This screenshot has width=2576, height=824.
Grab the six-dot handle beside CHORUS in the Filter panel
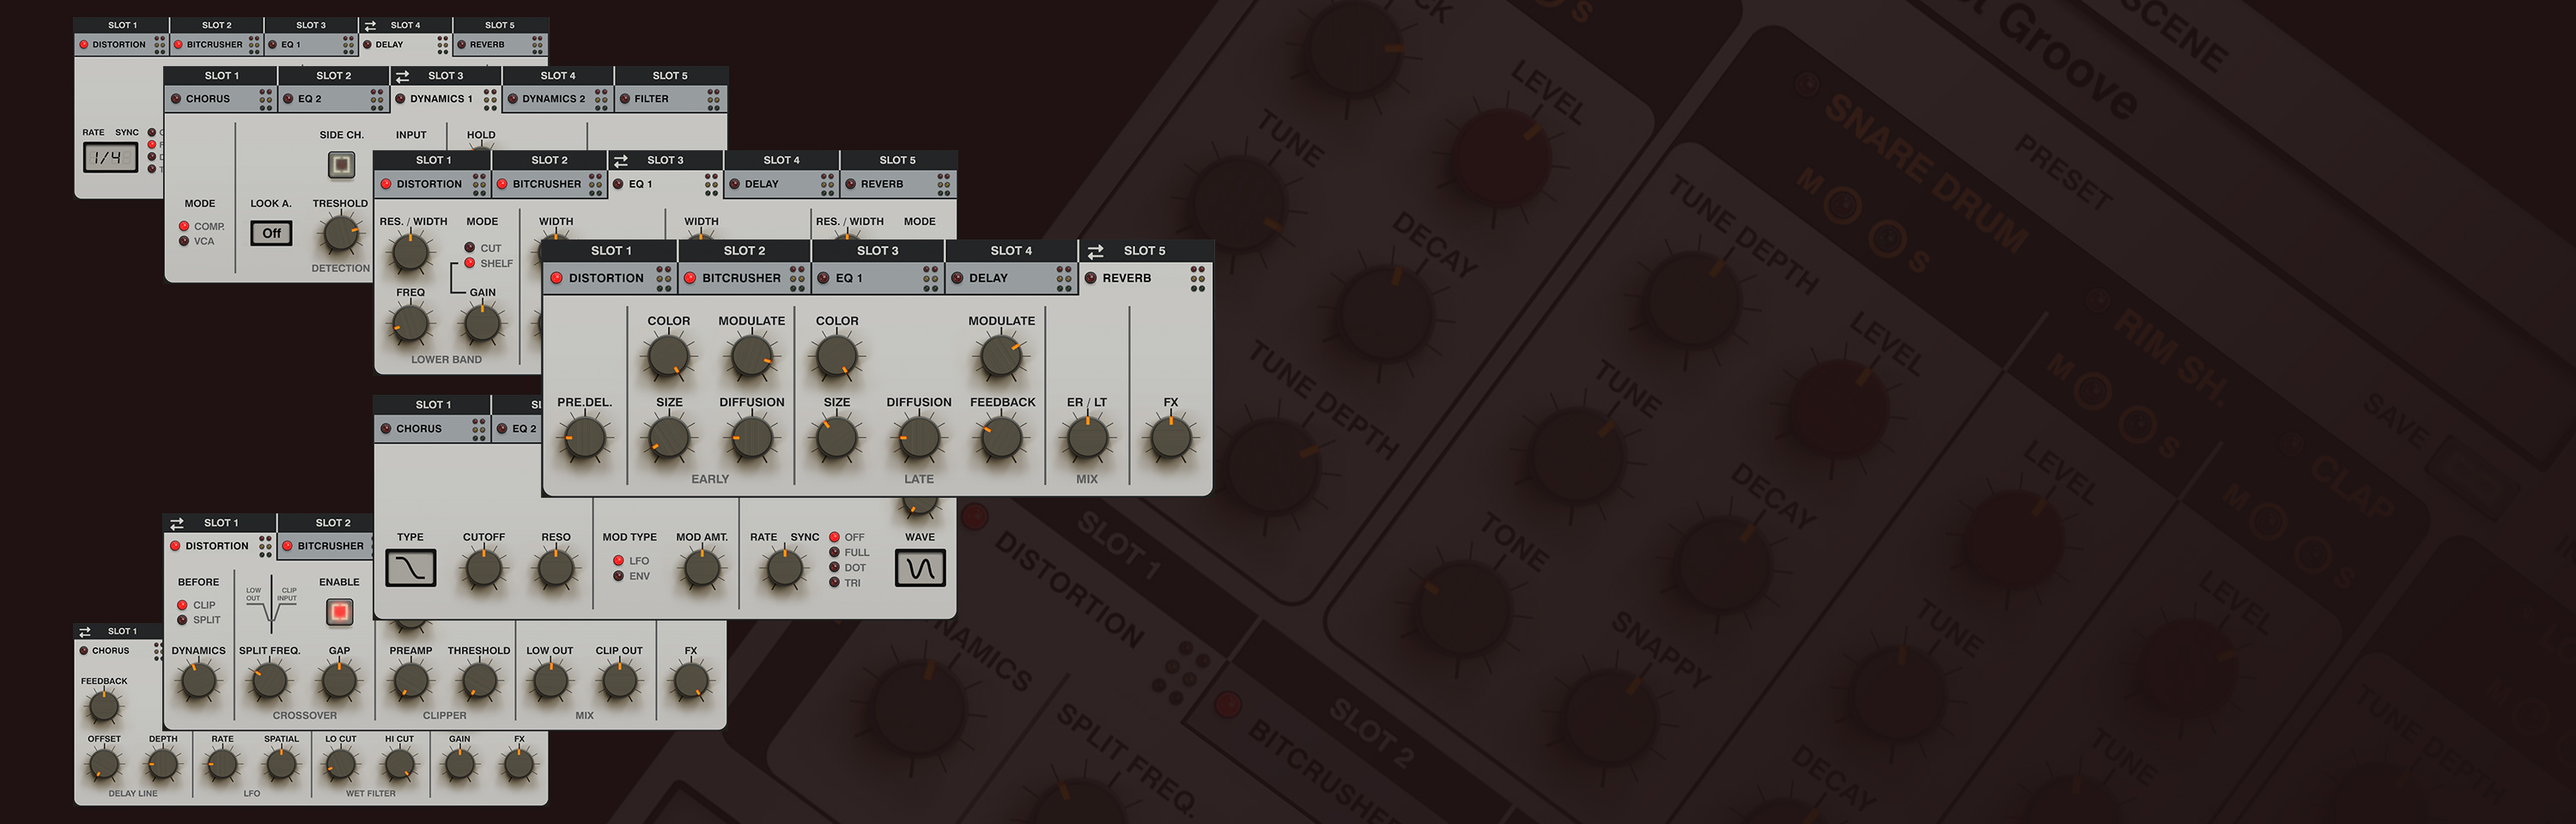click(479, 429)
